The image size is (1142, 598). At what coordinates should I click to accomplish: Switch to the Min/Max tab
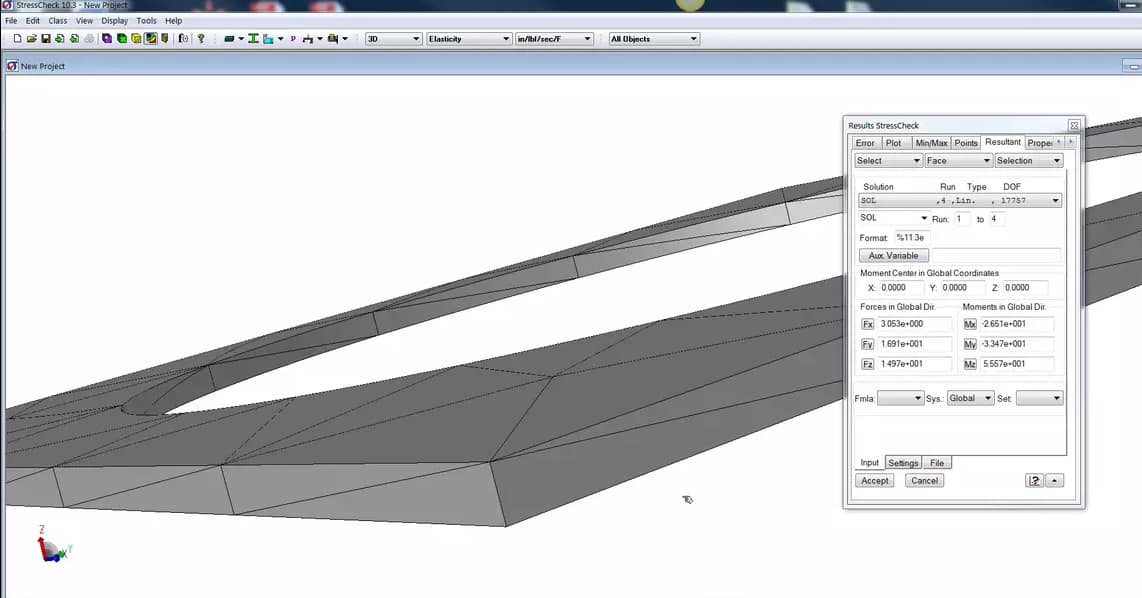click(931, 143)
